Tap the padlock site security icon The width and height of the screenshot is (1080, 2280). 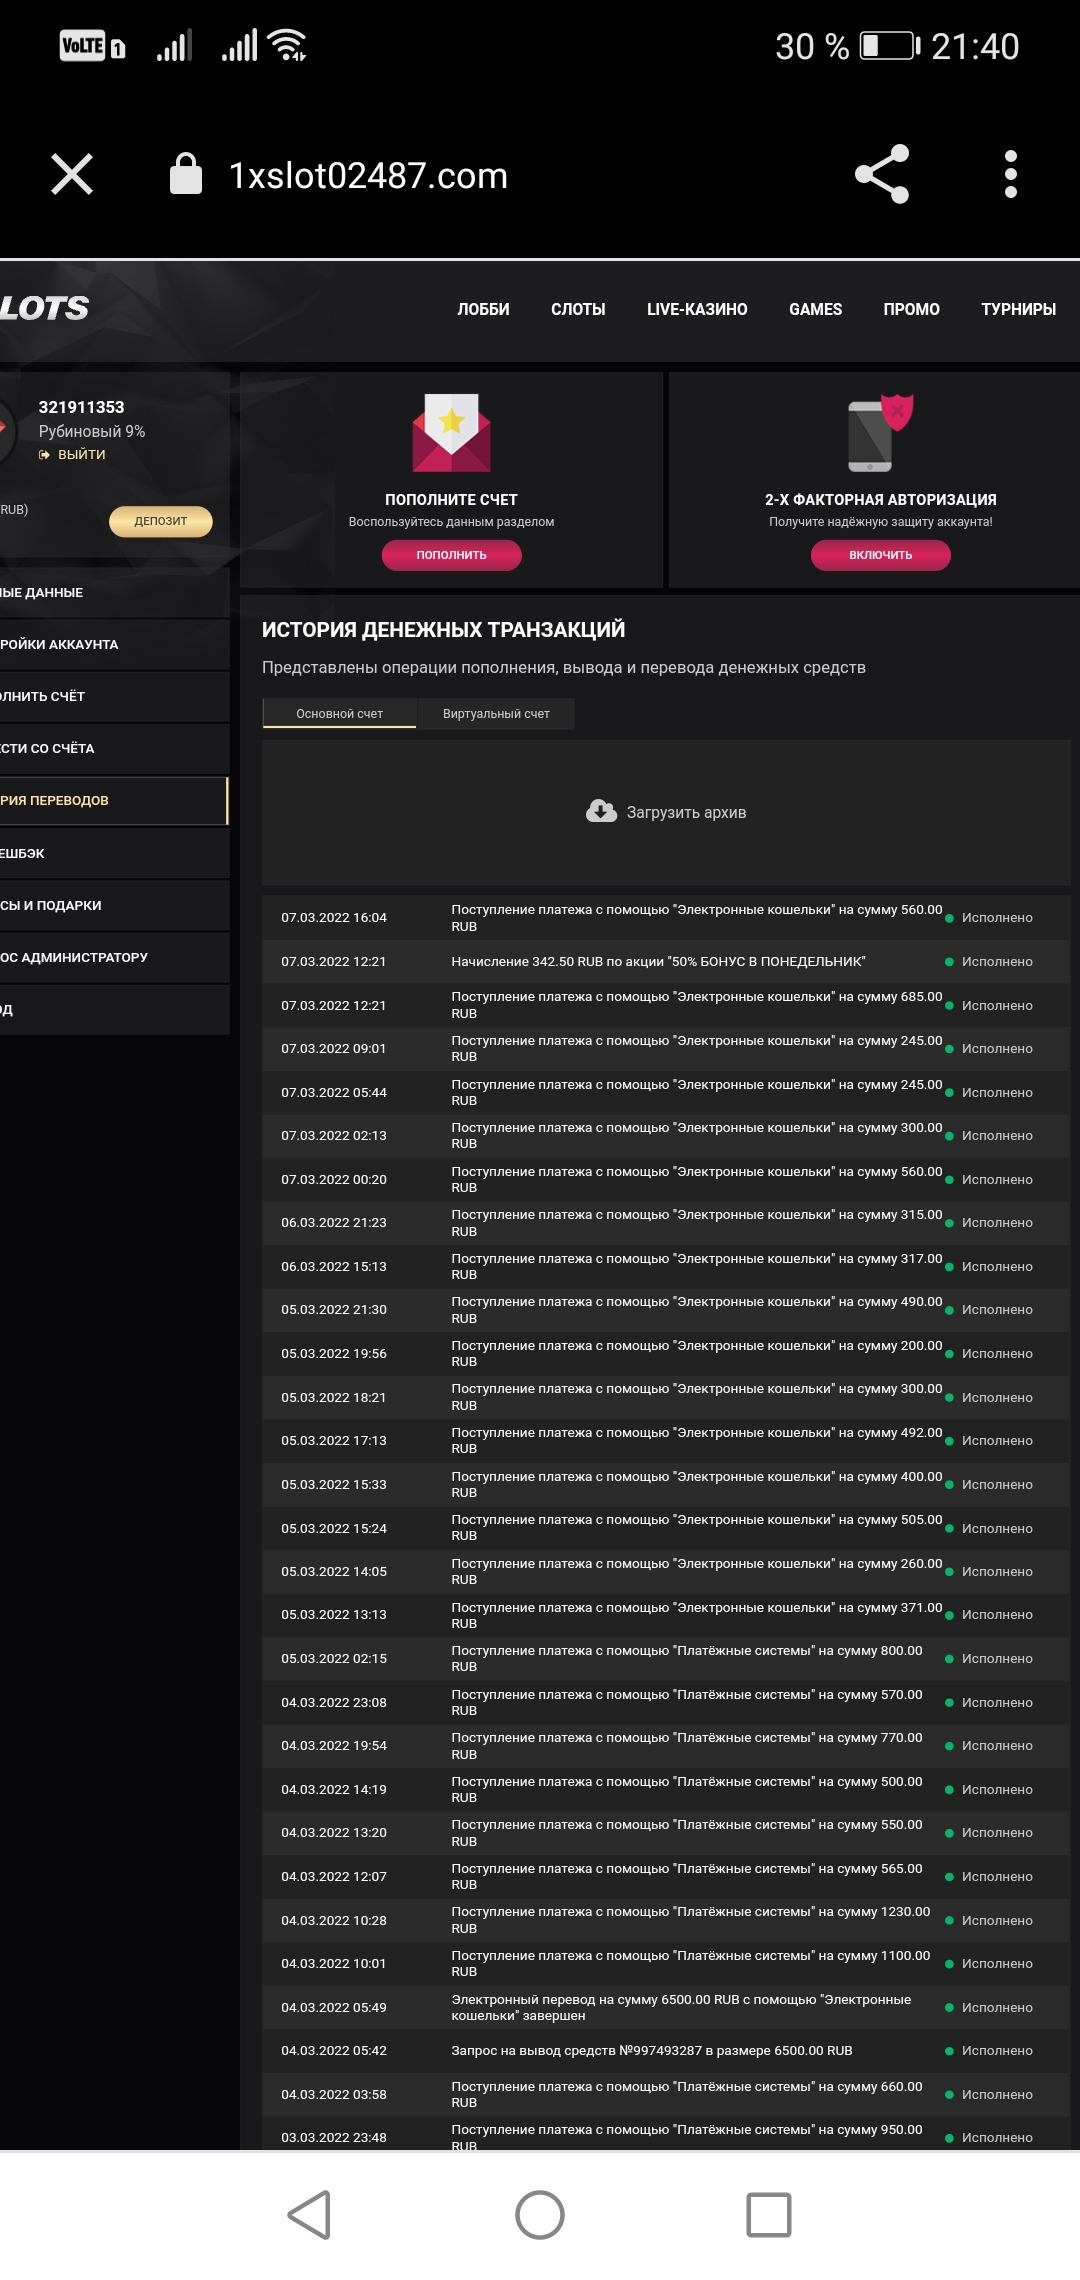[186, 175]
